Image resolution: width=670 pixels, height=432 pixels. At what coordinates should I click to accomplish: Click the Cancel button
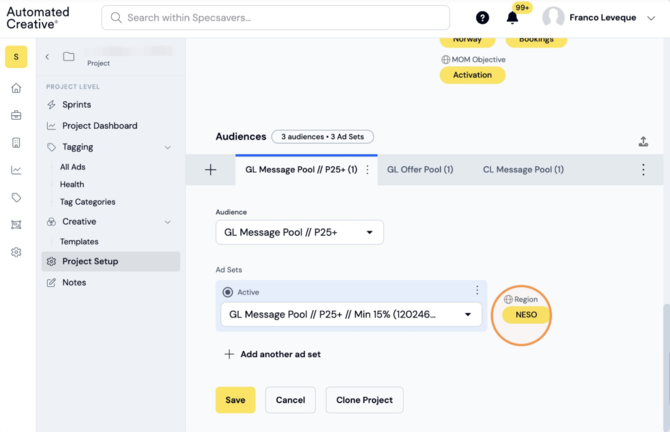tap(291, 400)
